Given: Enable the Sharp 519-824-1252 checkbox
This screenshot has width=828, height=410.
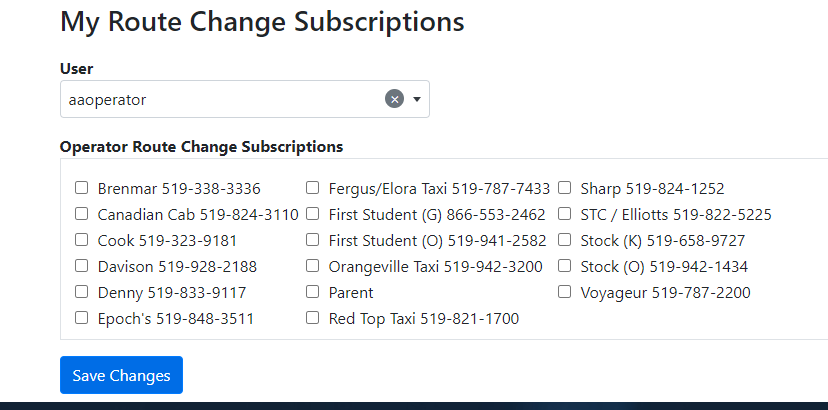Looking at the screenshot, I should 564,188.
